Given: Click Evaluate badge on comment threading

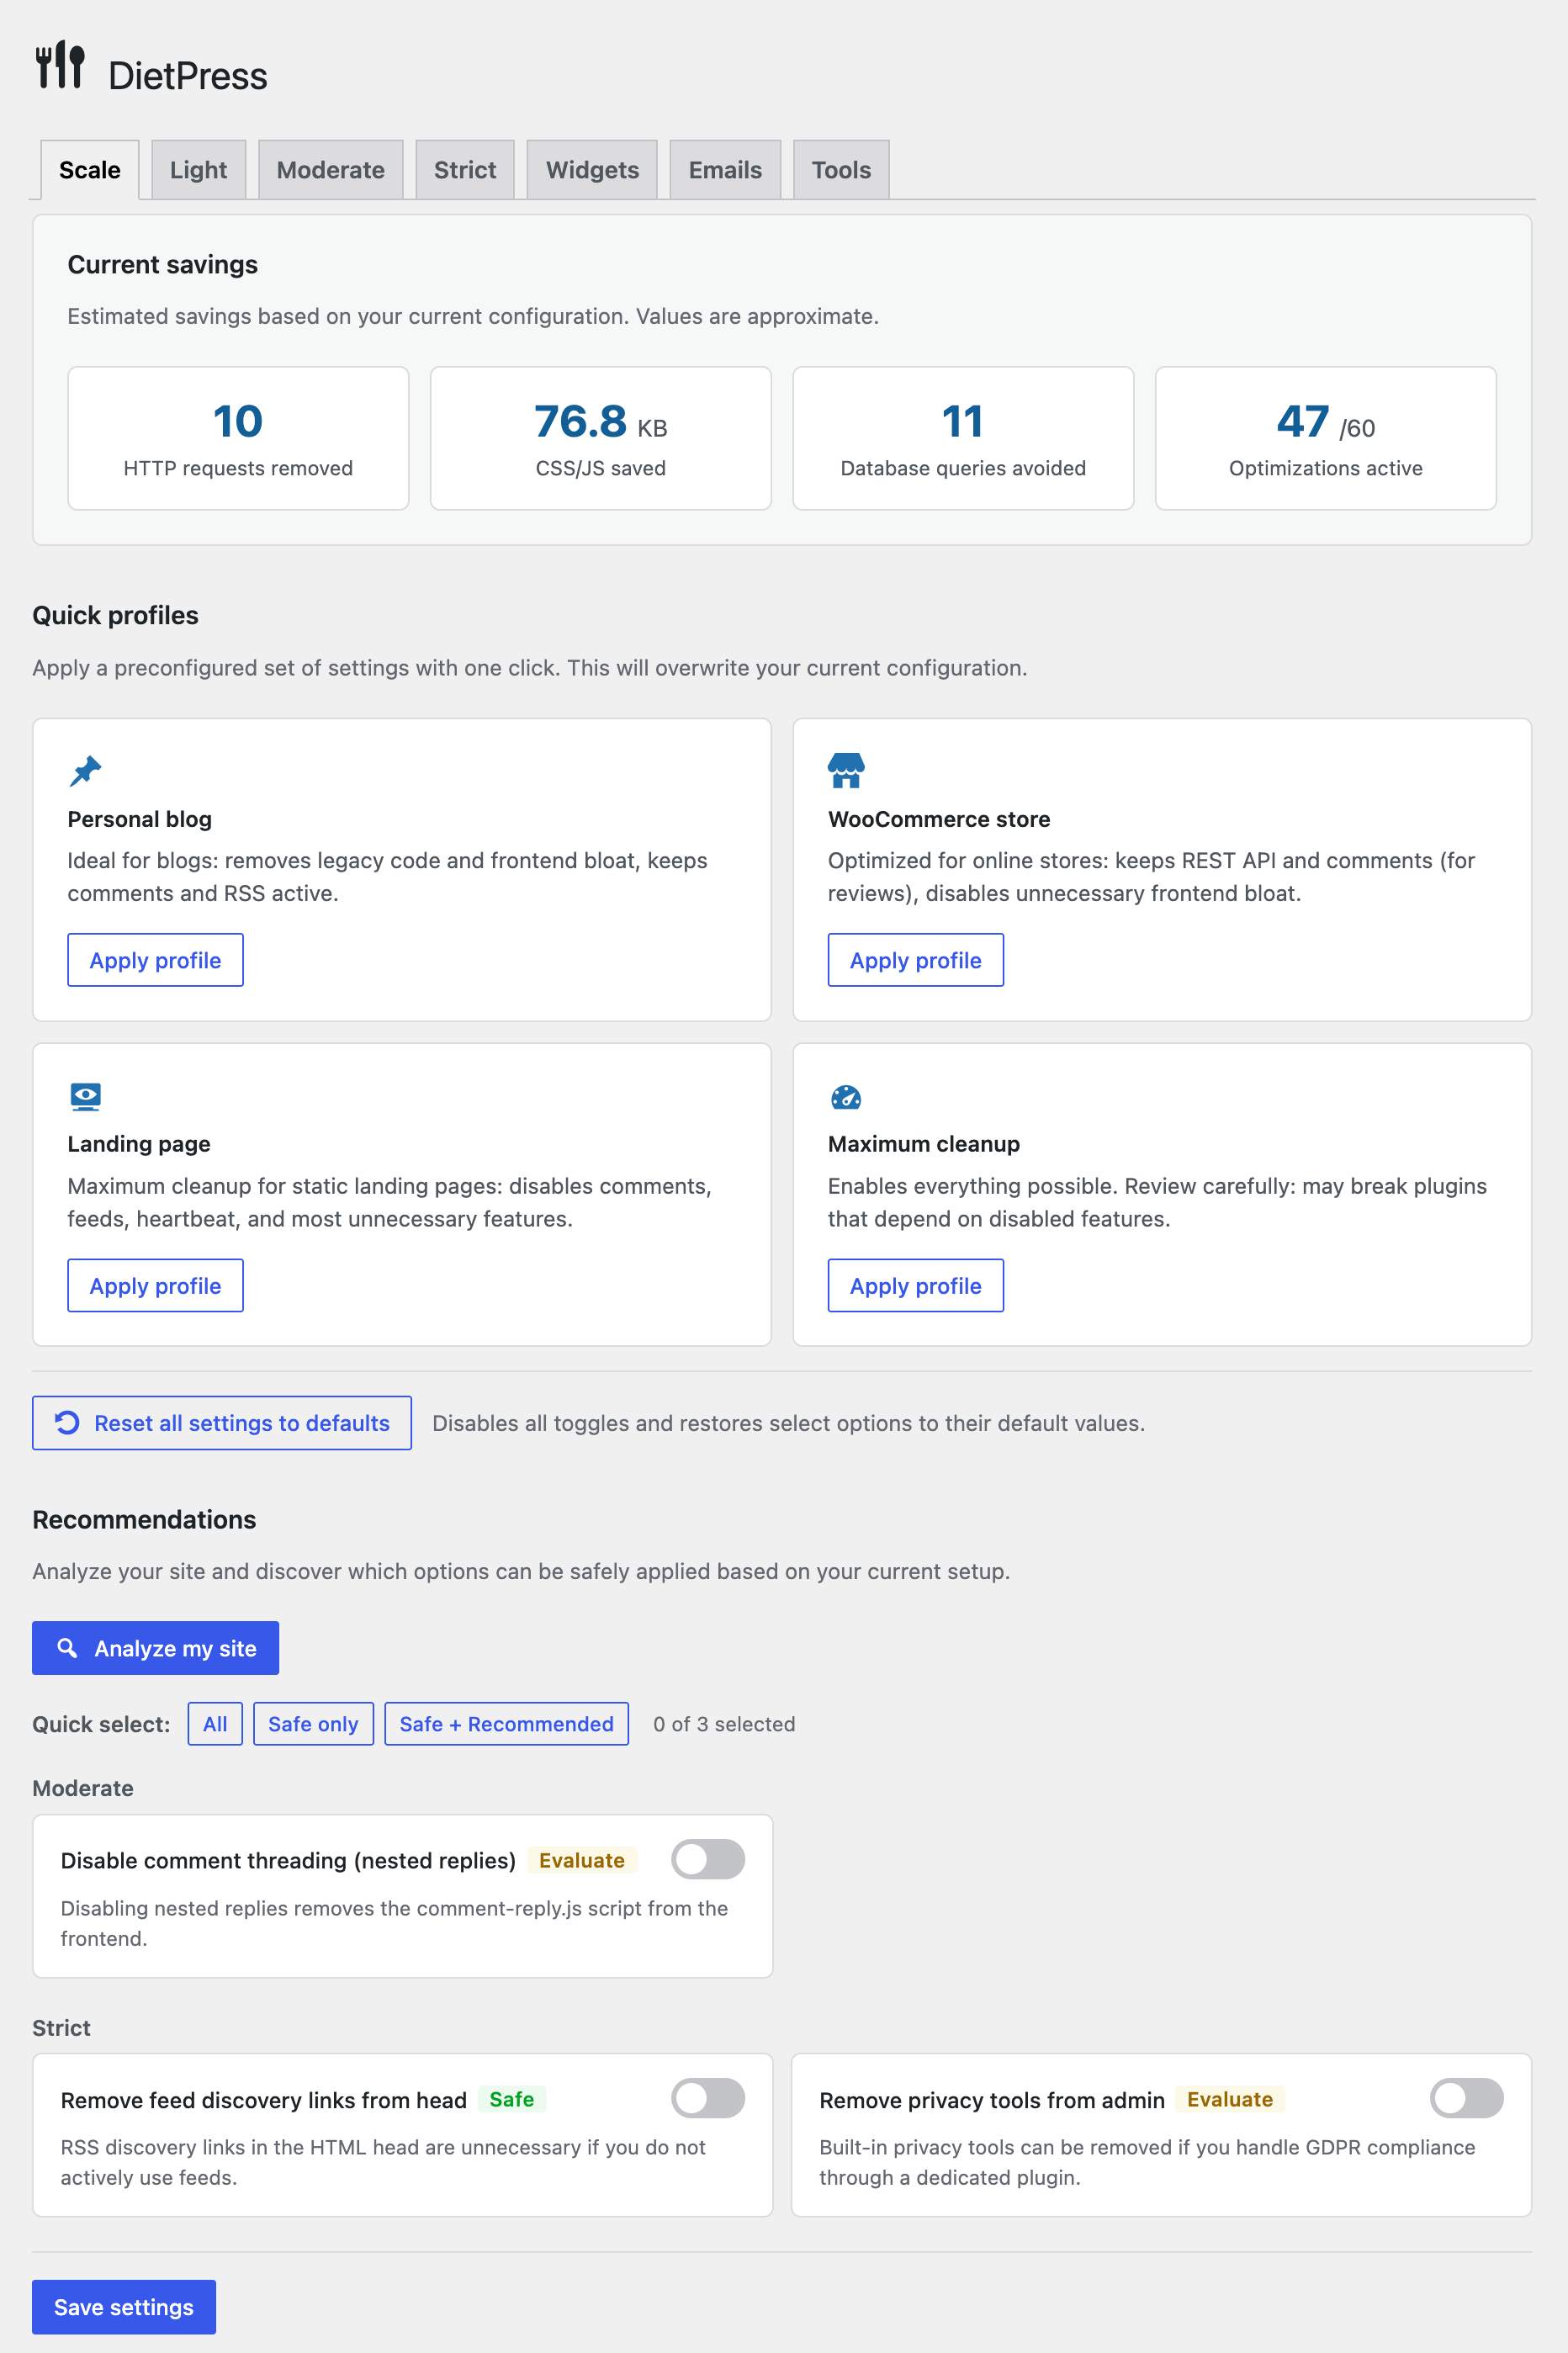Looking at the screenshot, I should [x=582, y=1860].
